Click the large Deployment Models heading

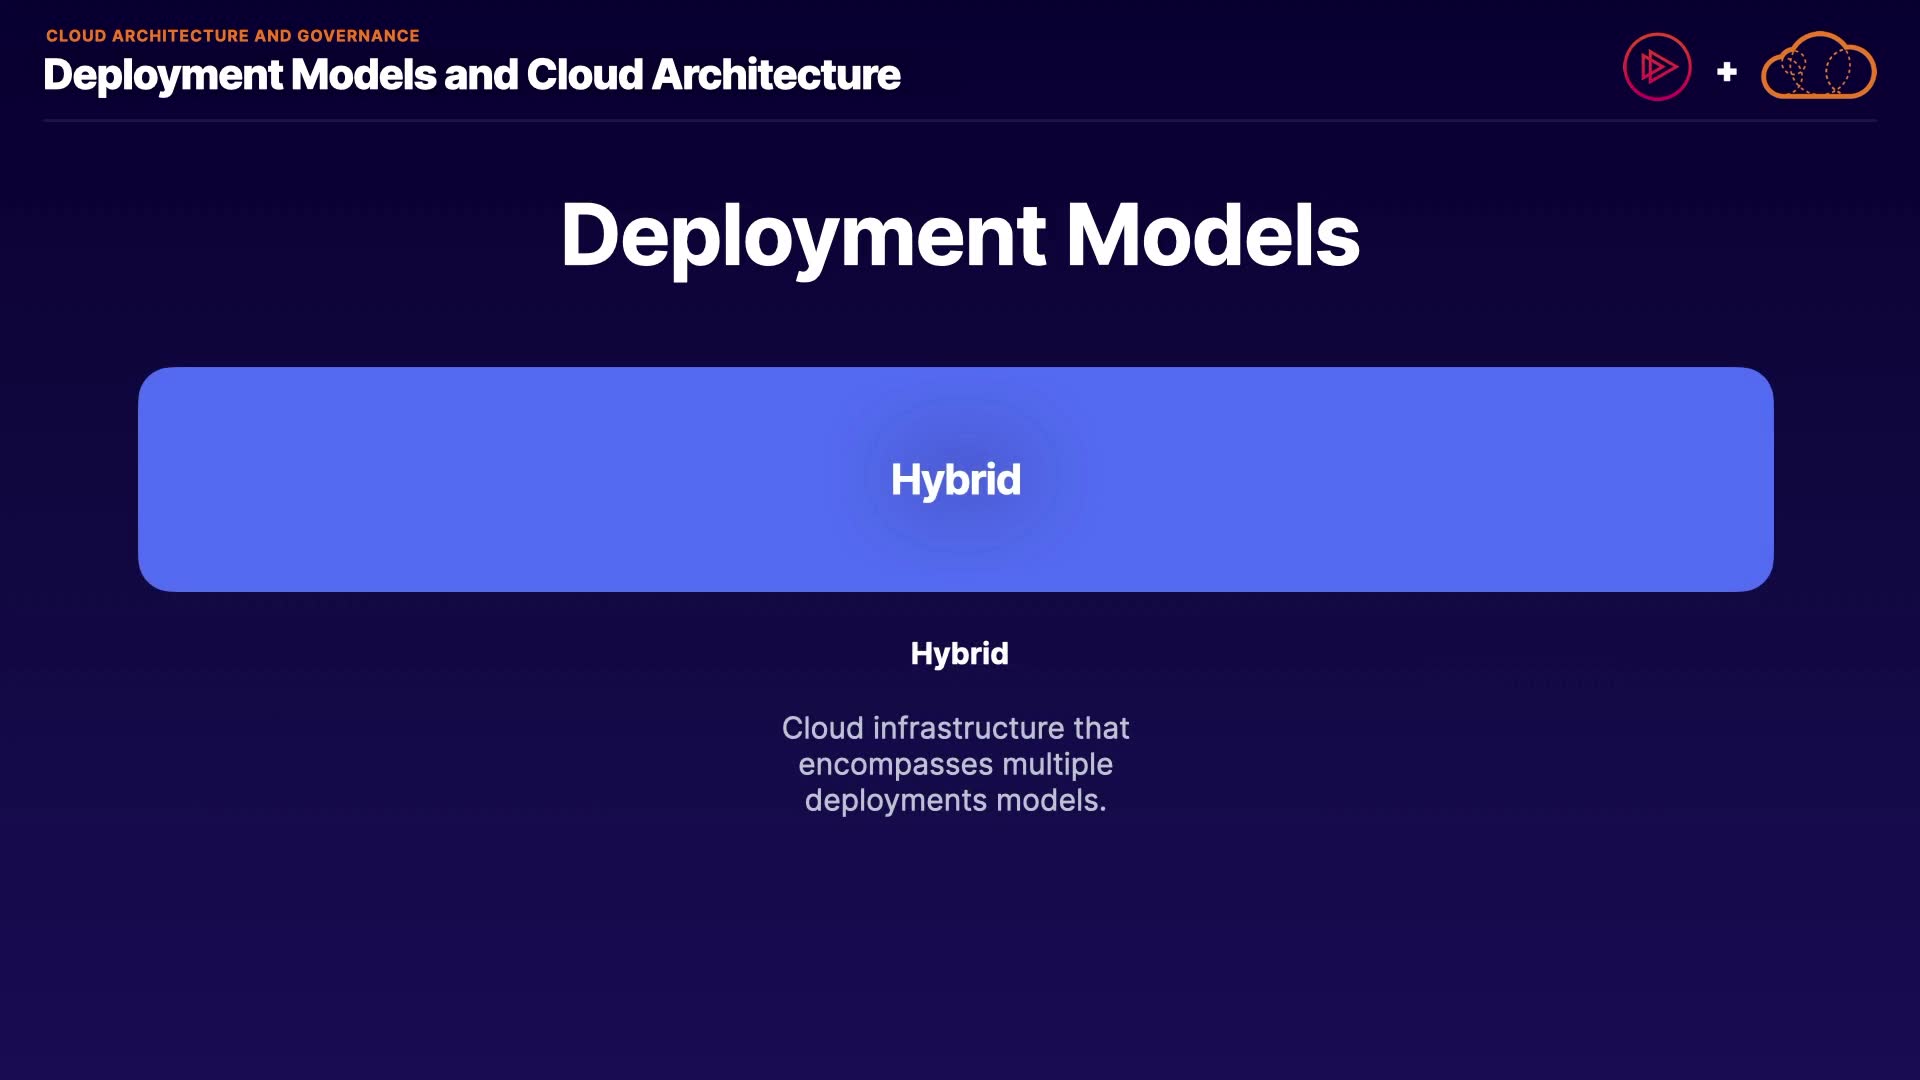pos(959,236)
